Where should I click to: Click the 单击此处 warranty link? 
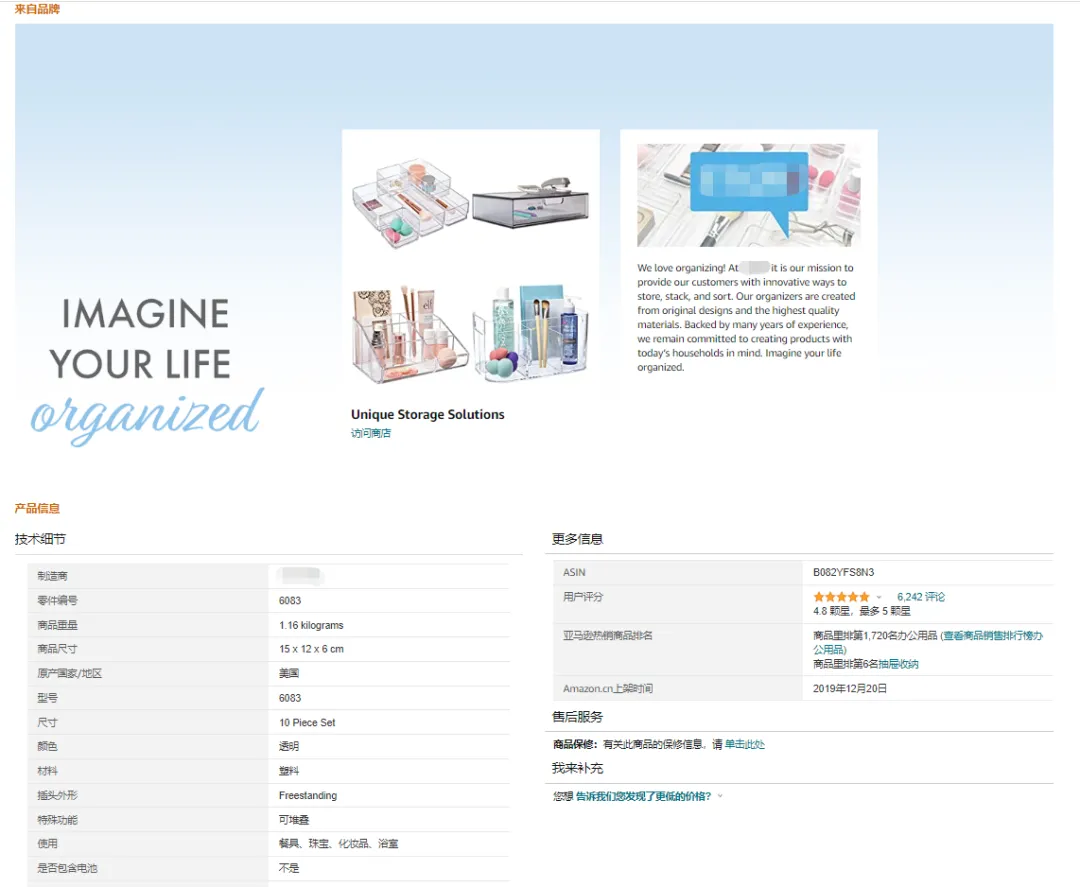745,744
